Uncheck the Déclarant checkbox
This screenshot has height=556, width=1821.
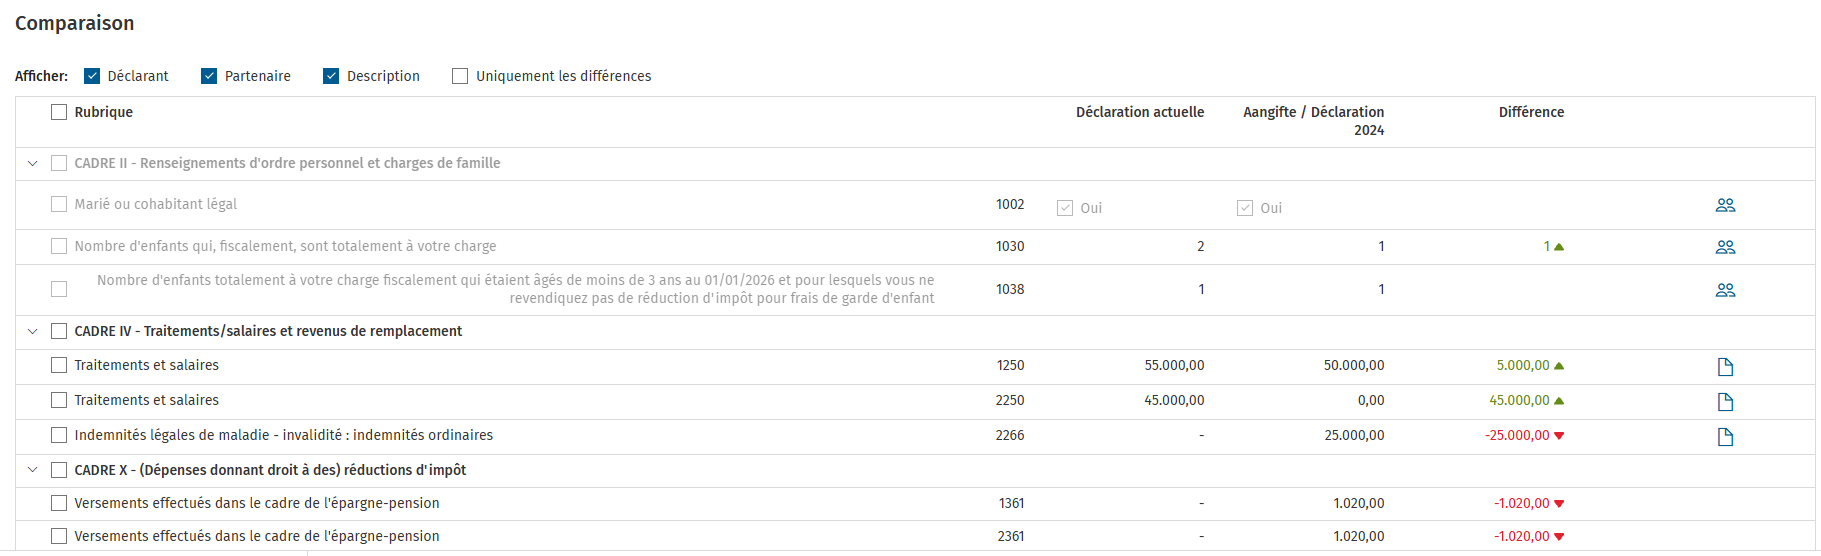pos(92,76)
